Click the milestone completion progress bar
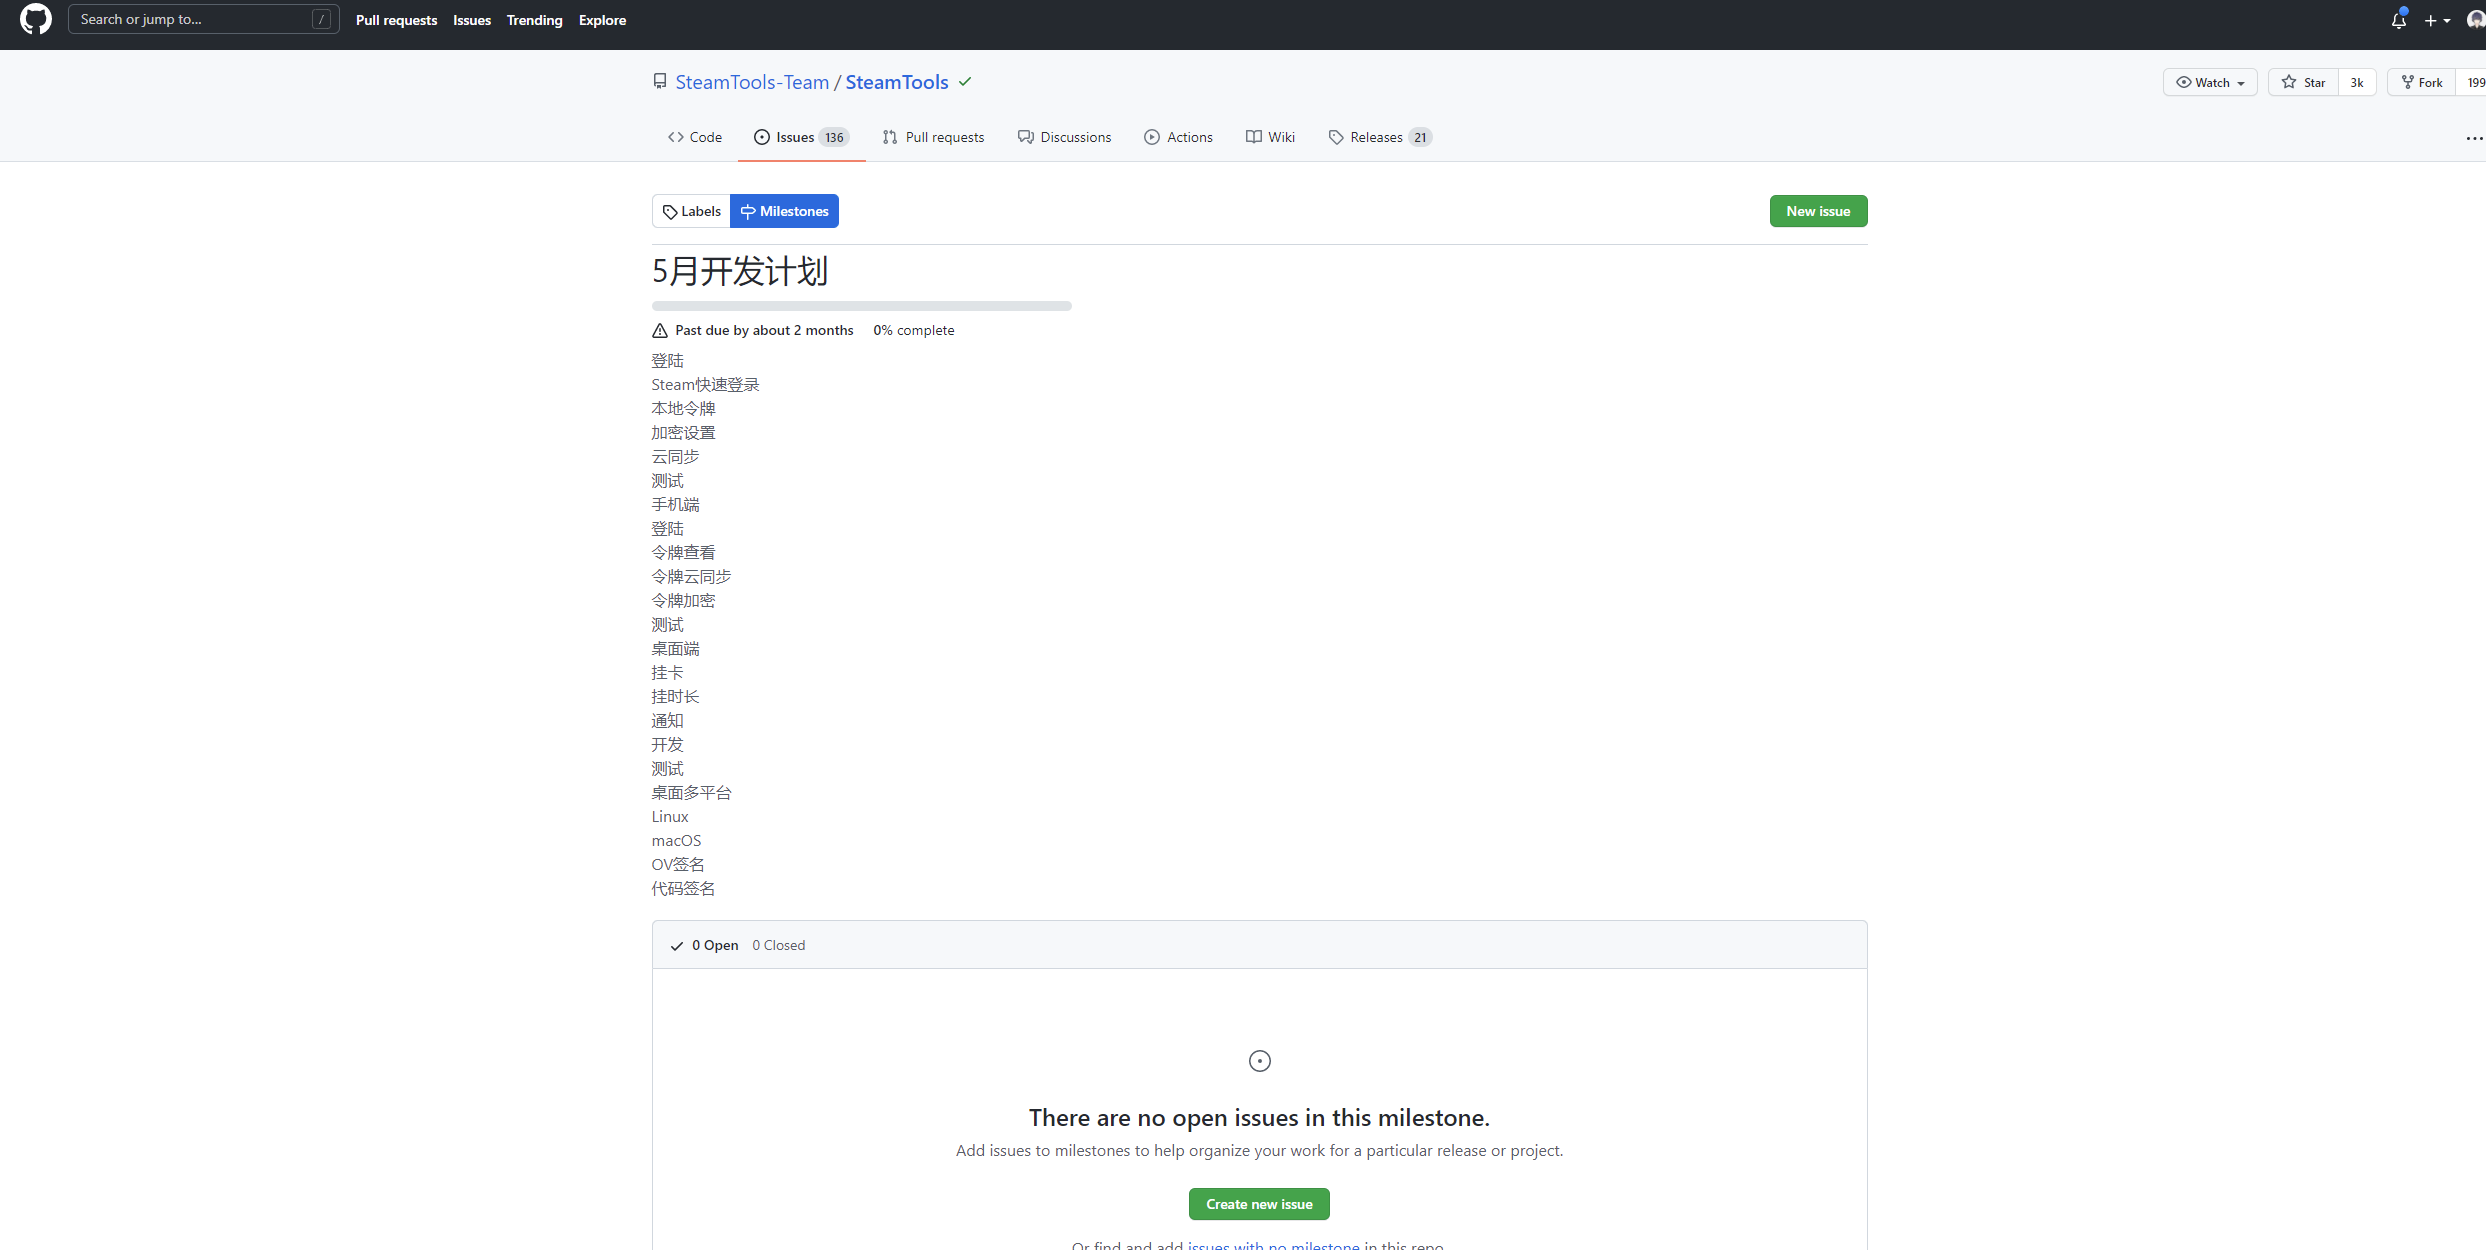Image resolution: width=2486 pixels, height=1250 pixels. (861, 306)
